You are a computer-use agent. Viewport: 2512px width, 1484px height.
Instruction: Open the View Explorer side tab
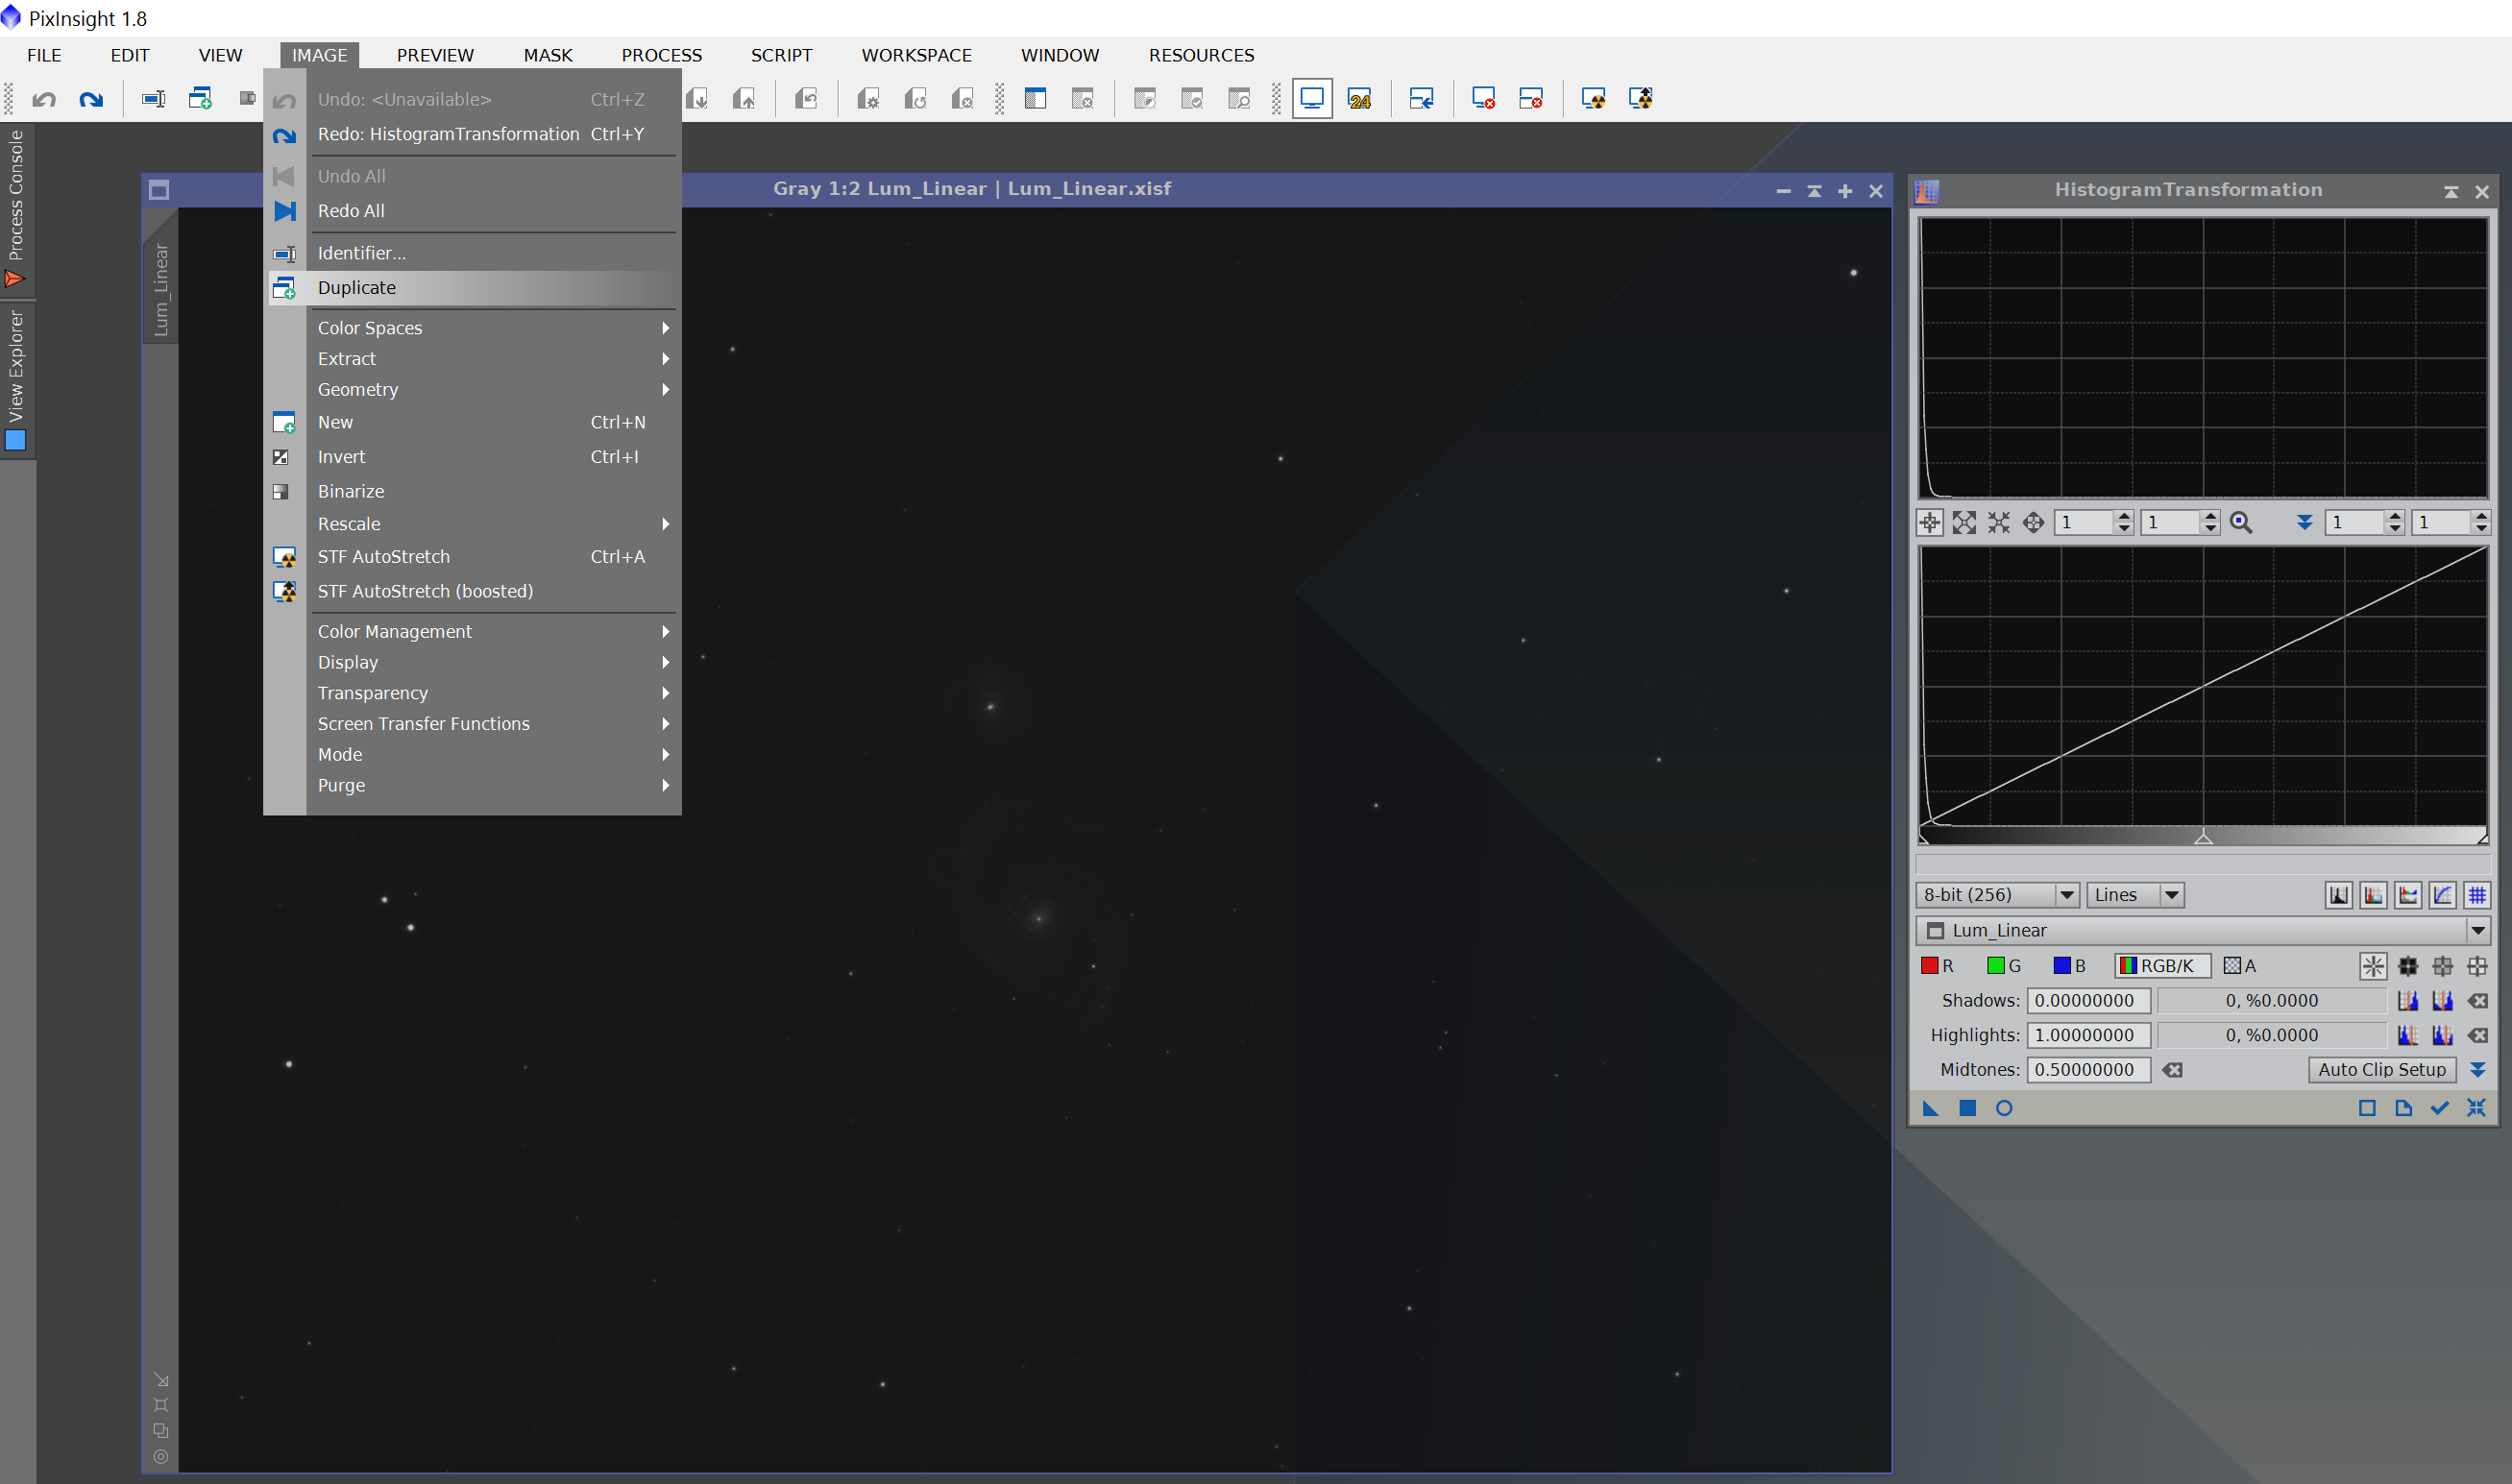tap(16, 380)
